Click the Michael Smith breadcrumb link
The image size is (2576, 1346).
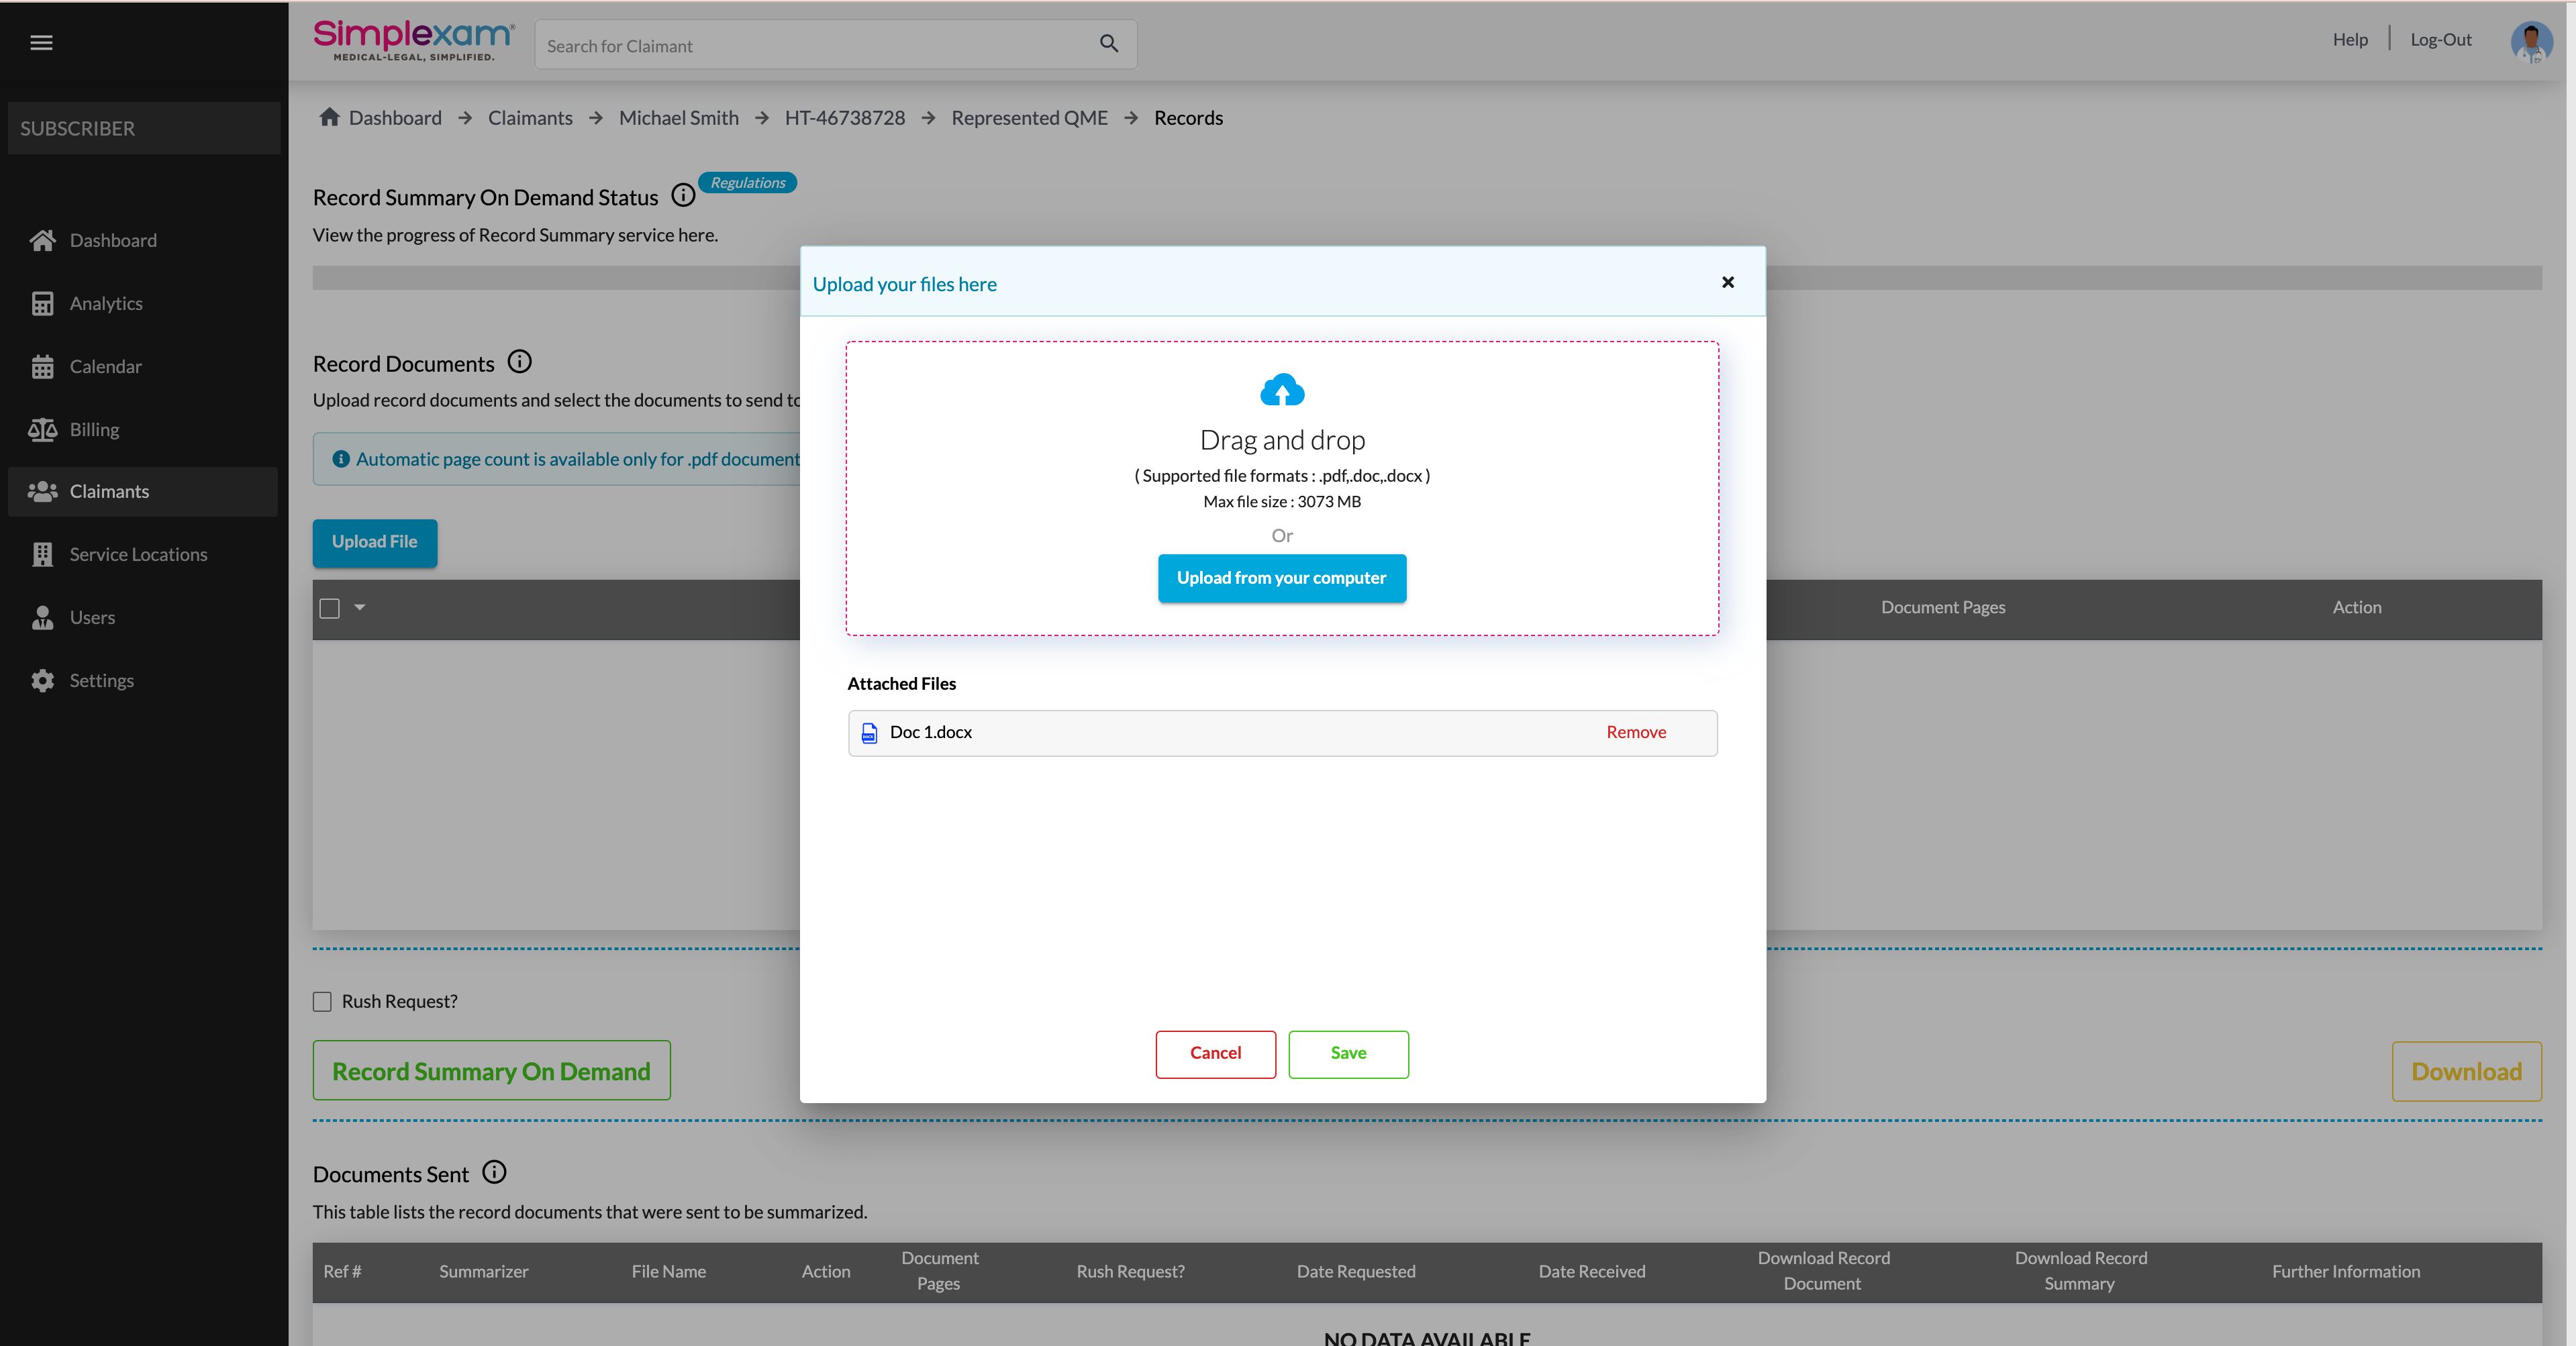[678, 118]
